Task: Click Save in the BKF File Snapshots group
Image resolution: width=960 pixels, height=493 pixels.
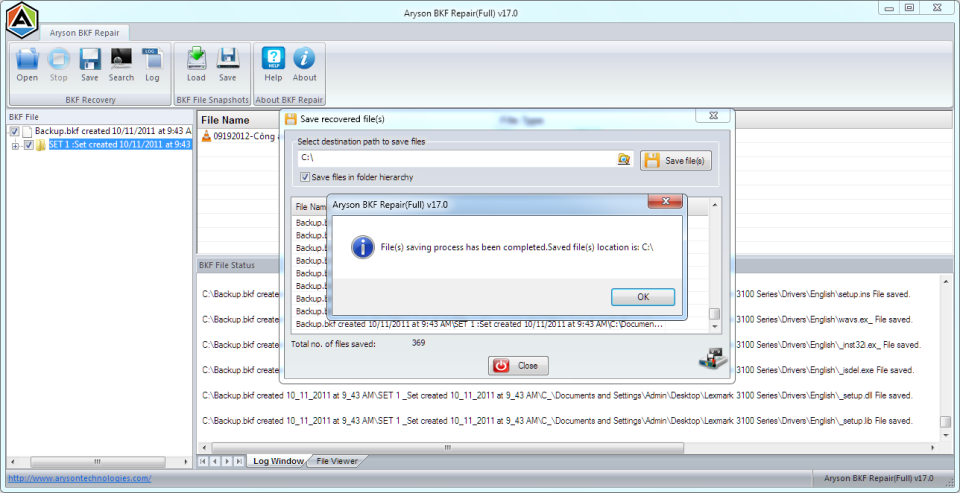Action: click(x=227, y=65)
